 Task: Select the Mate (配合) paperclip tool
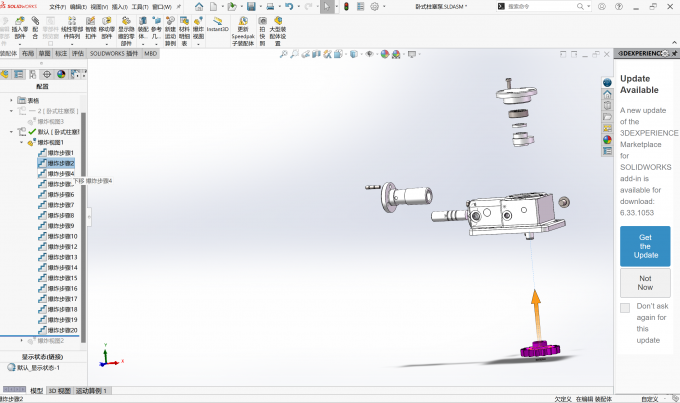[35, 29]
